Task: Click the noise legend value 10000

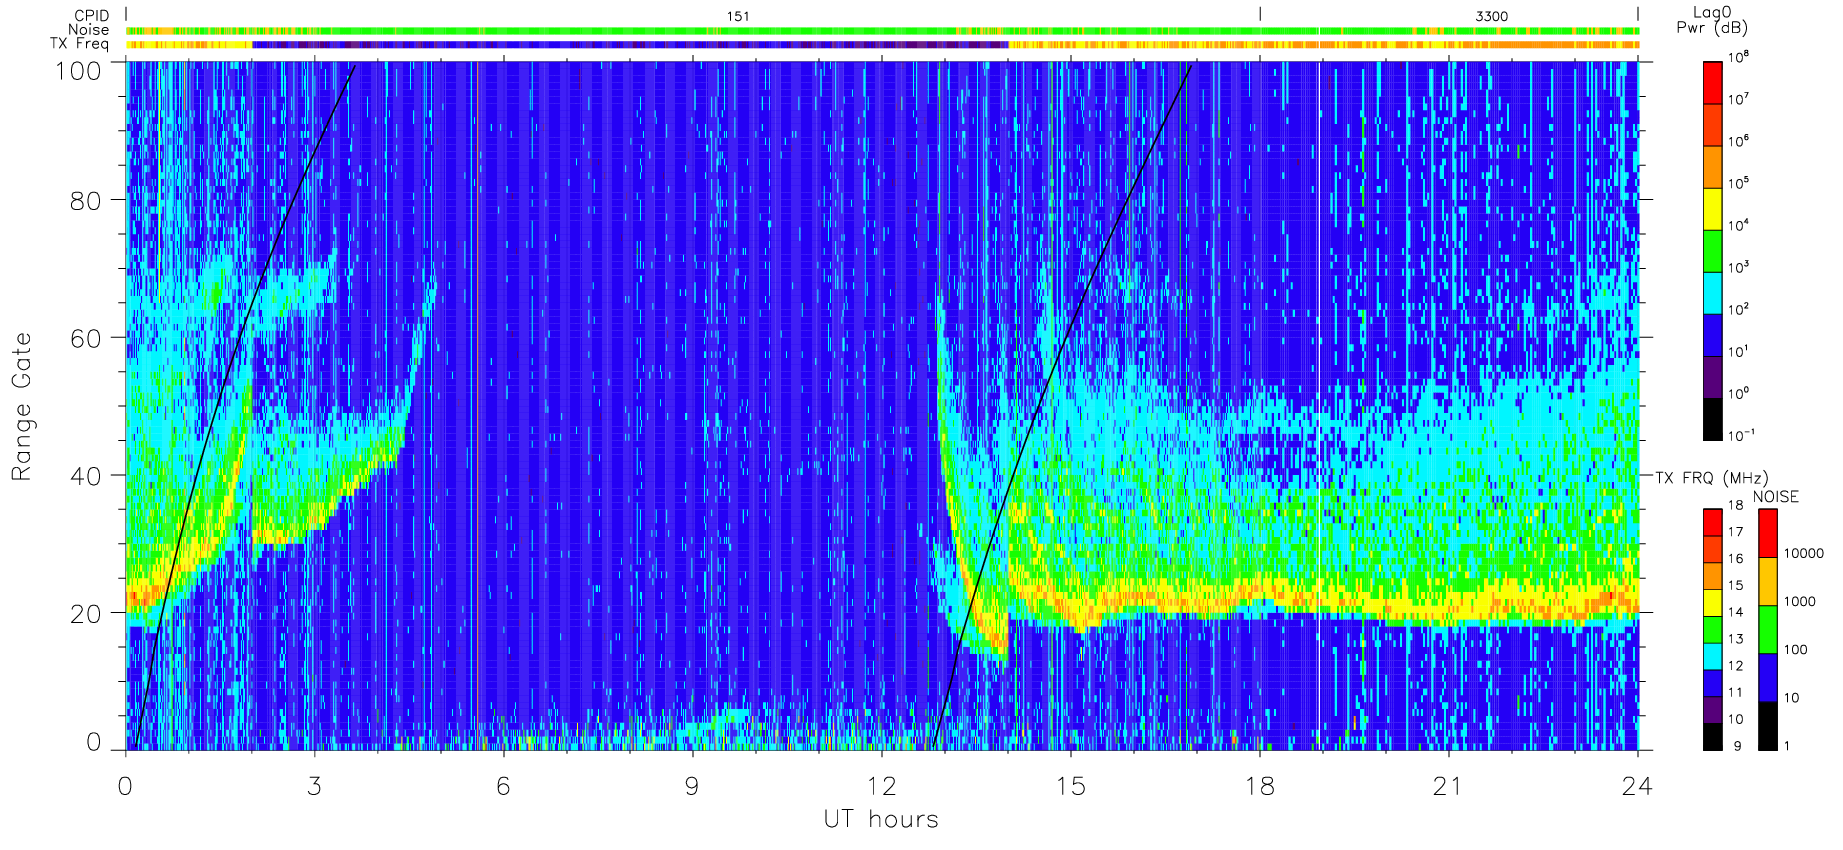Action: [1803, 553]
